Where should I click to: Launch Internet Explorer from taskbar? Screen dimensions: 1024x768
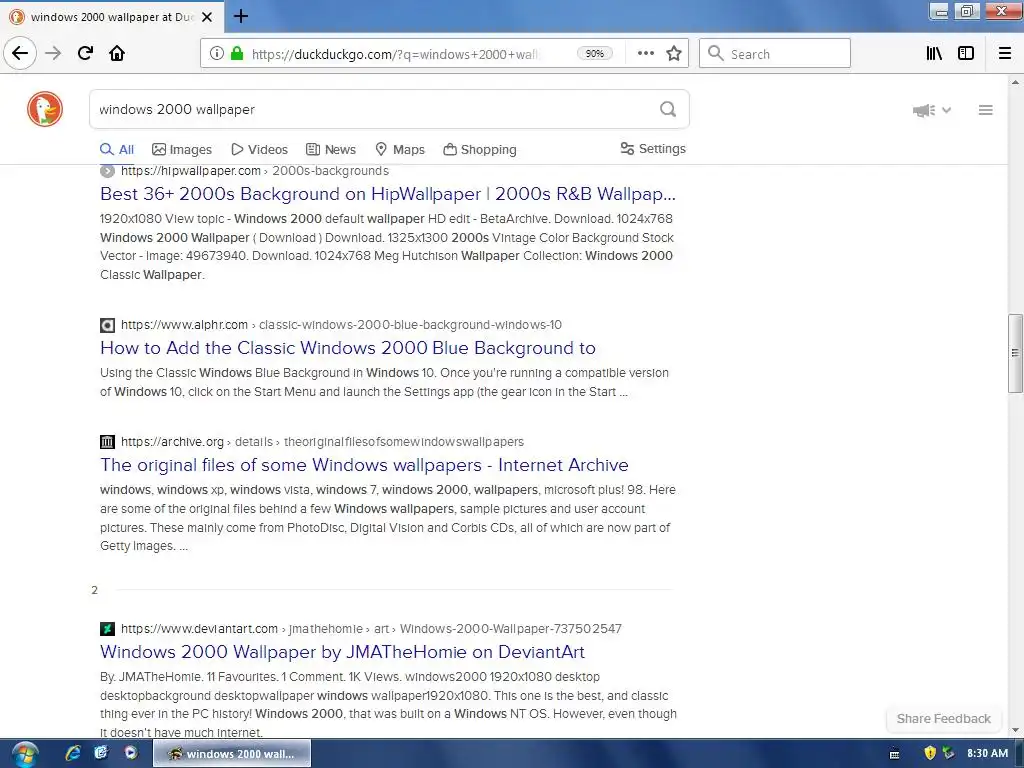pos(73,753)
